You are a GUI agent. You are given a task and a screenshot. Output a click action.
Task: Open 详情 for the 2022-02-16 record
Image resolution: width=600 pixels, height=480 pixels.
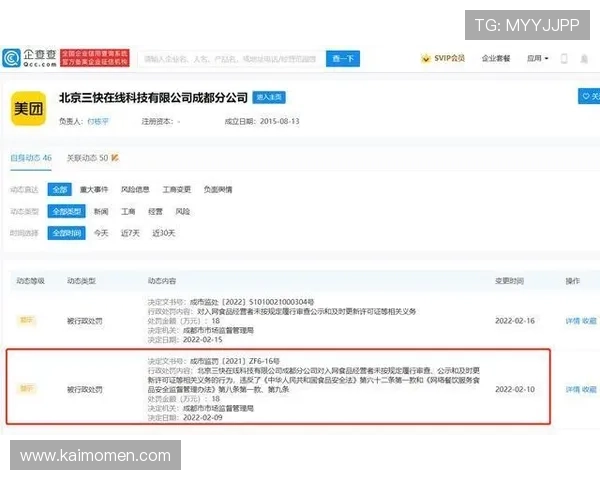click(573, 321)
